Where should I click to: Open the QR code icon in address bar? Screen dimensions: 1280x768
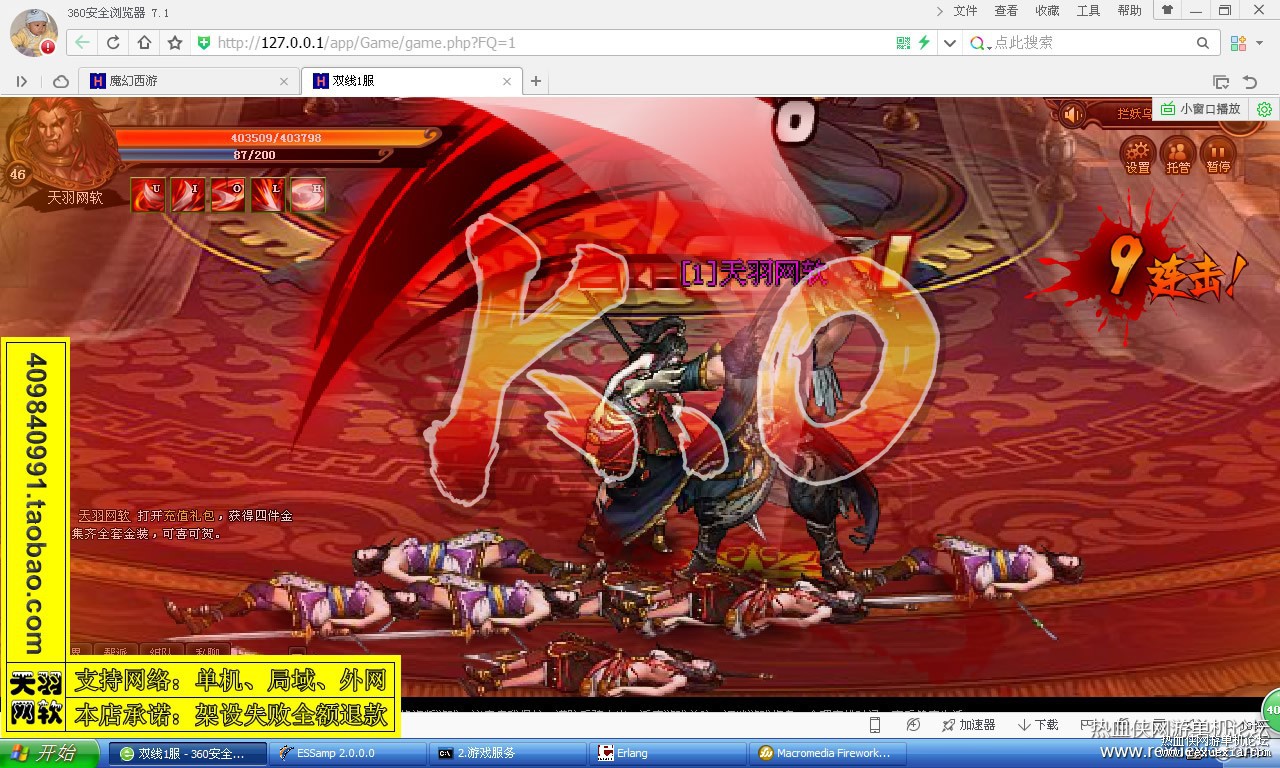pyautogui.click(x=904, y=43)
